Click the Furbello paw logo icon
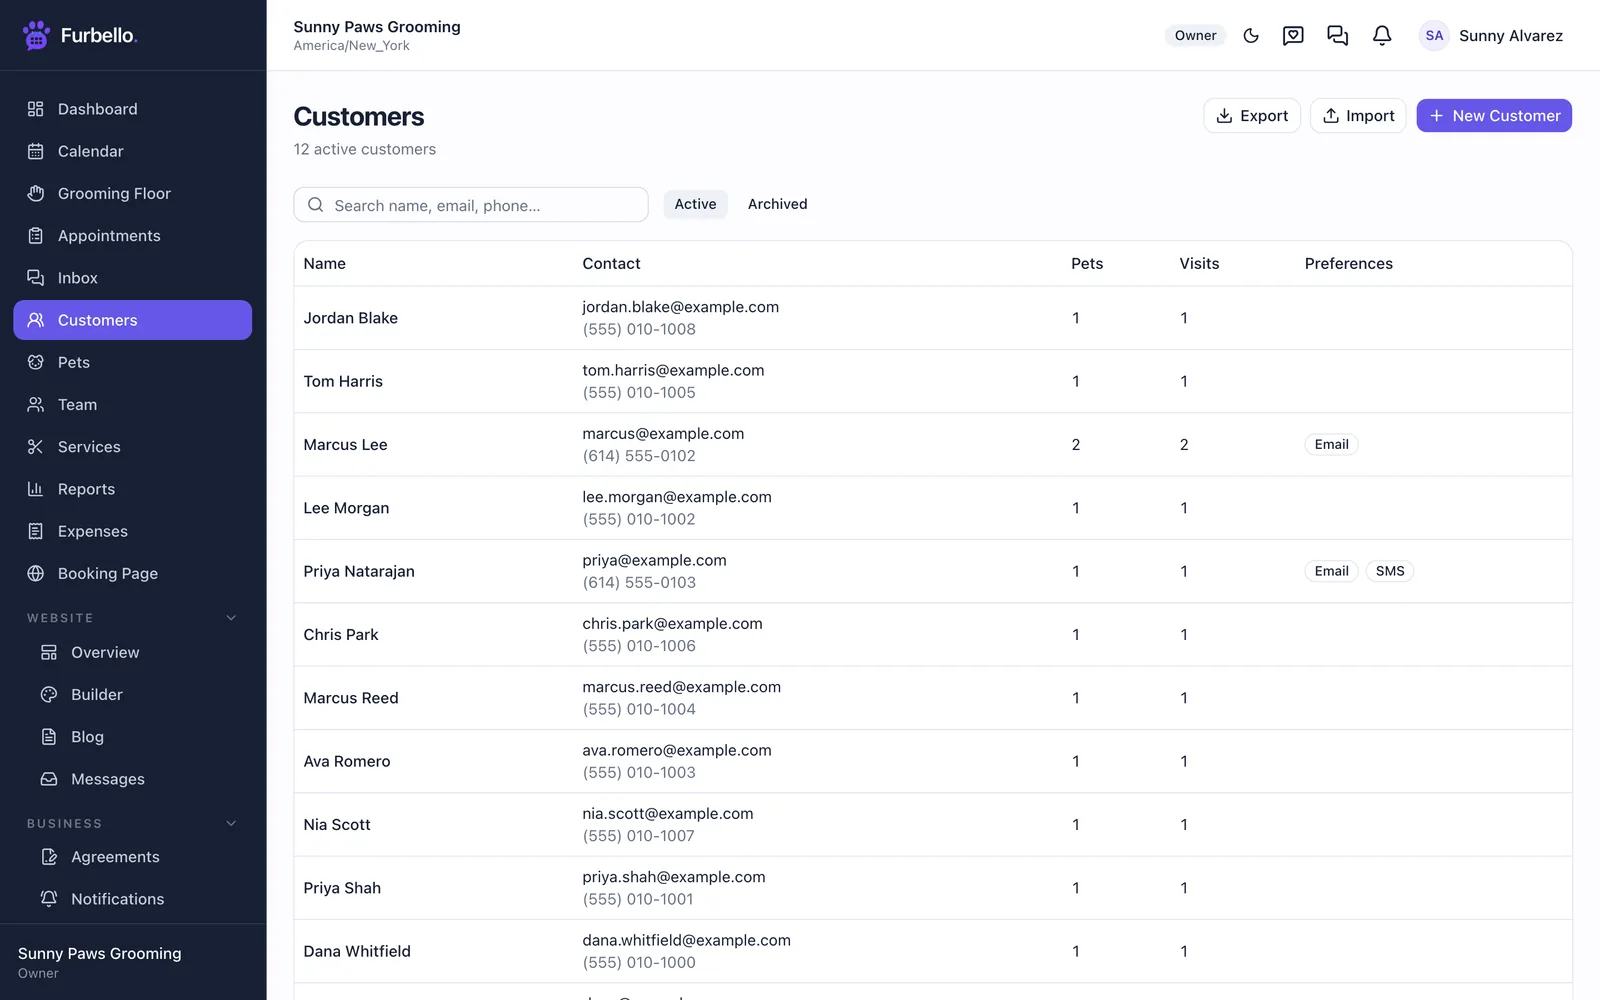Image resolution: width=1600 pixels, height=1000 pixels. click(36, 35)
